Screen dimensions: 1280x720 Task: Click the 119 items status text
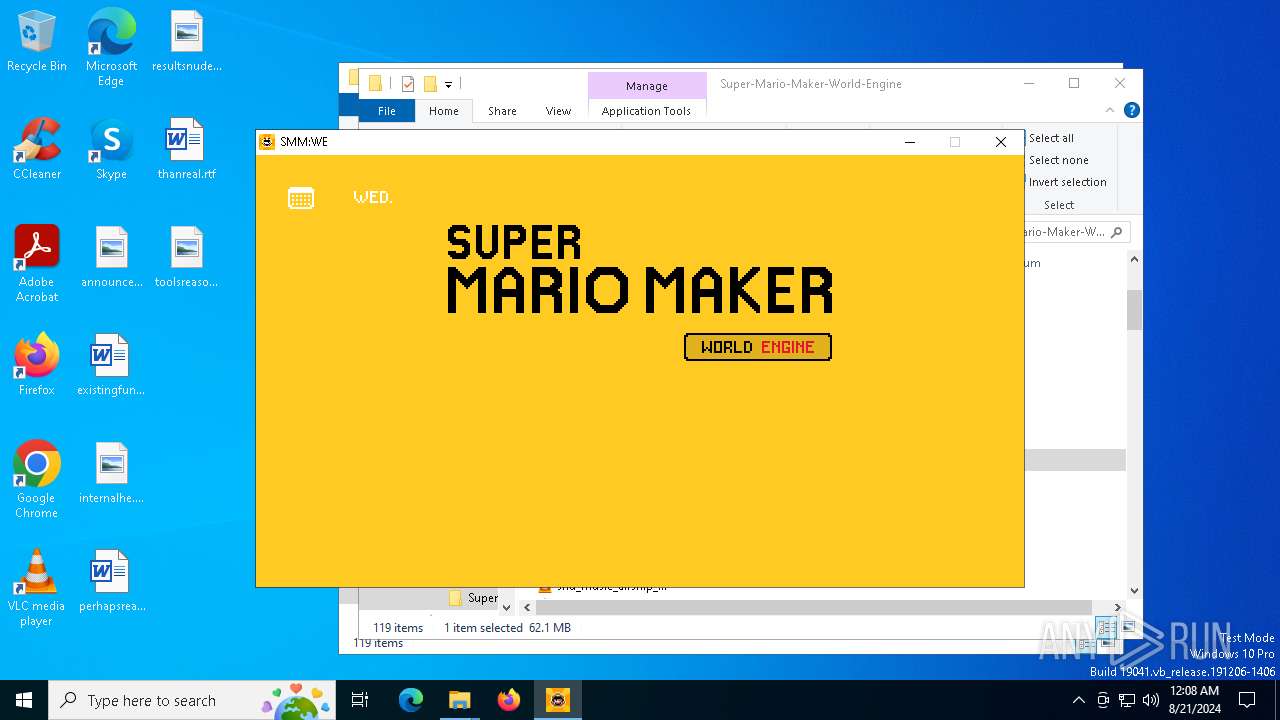click(398, 628)
